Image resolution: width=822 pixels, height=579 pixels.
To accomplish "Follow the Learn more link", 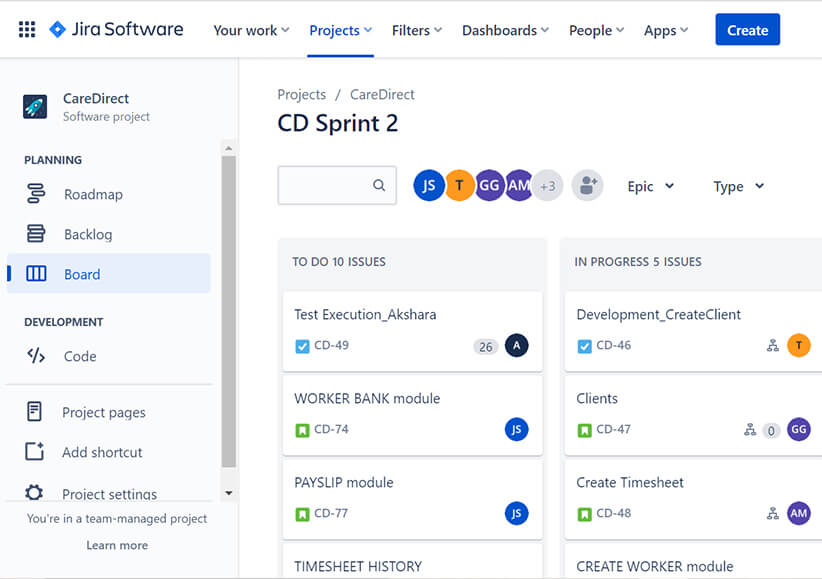I will [117, 545].
